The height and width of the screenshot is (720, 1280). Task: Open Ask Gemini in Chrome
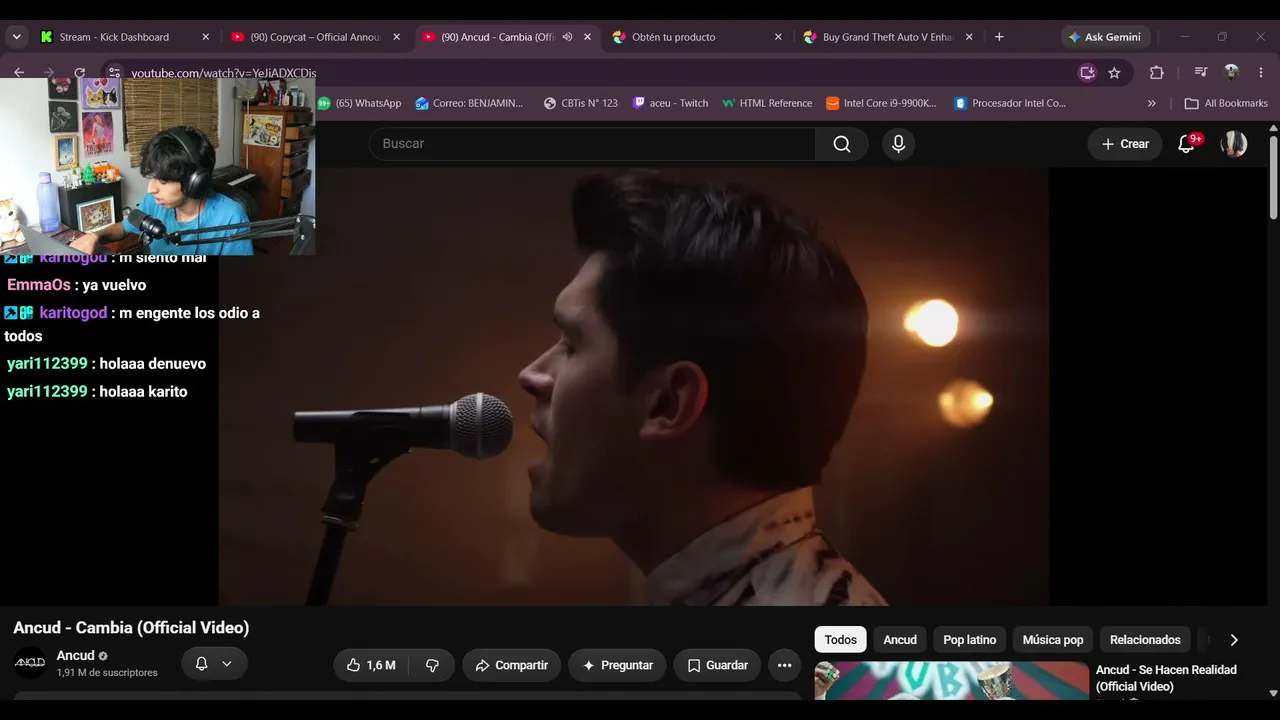(1105, 37)
